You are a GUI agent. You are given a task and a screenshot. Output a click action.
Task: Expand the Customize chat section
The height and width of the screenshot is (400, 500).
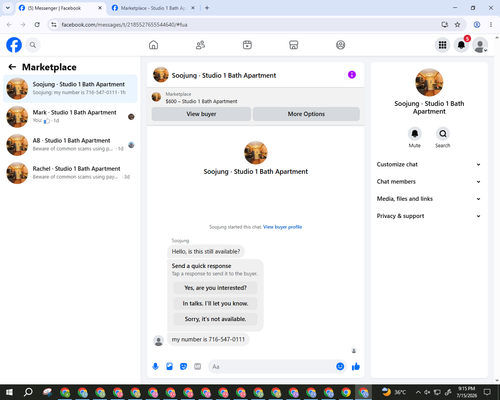point(429,164)
